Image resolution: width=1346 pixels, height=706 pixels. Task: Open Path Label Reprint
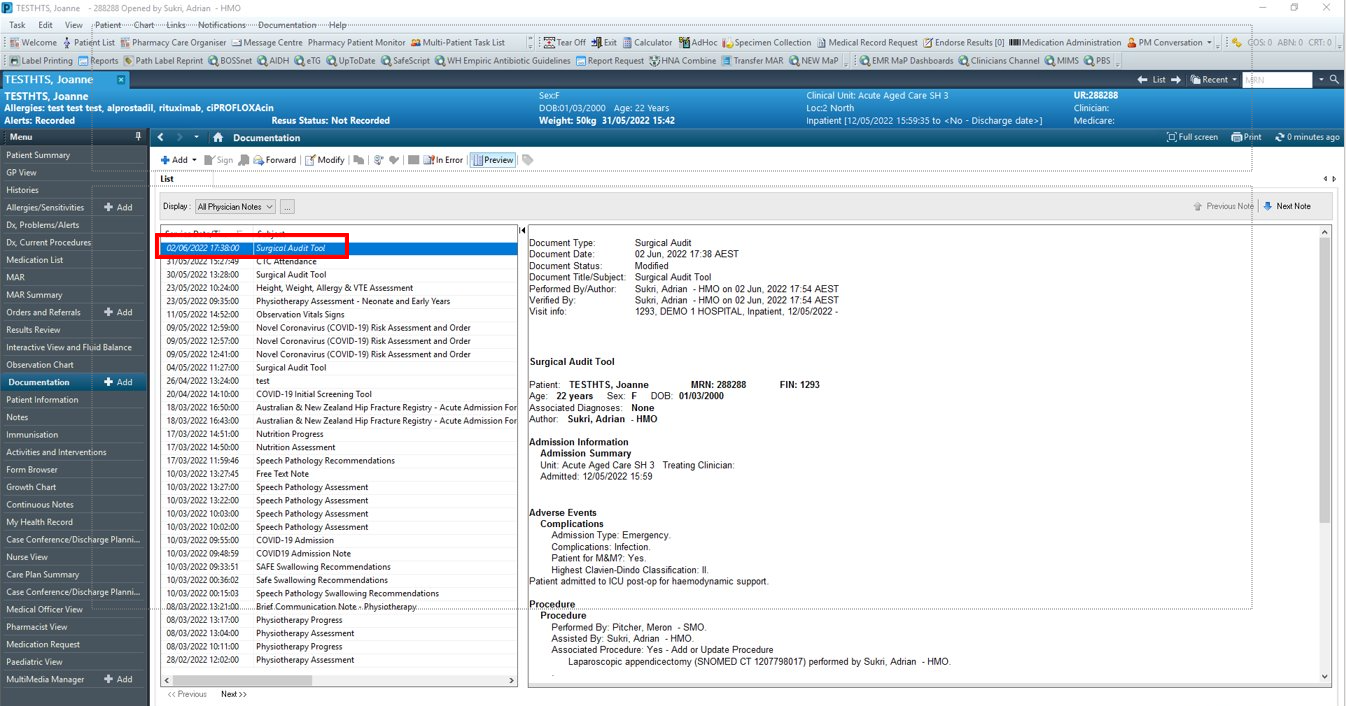(163, 61)
